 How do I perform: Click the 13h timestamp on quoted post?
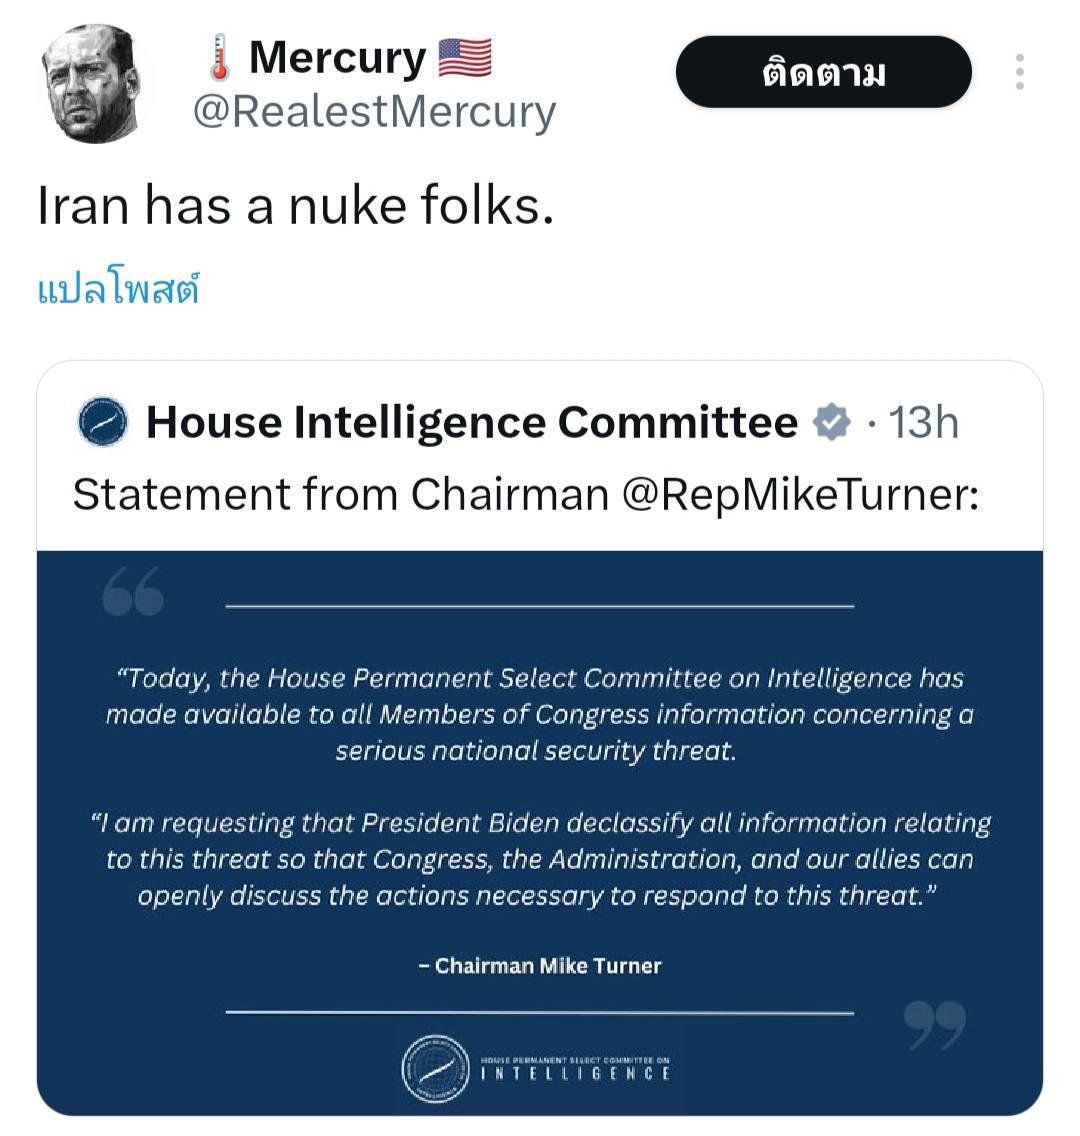tap(924, 422)
